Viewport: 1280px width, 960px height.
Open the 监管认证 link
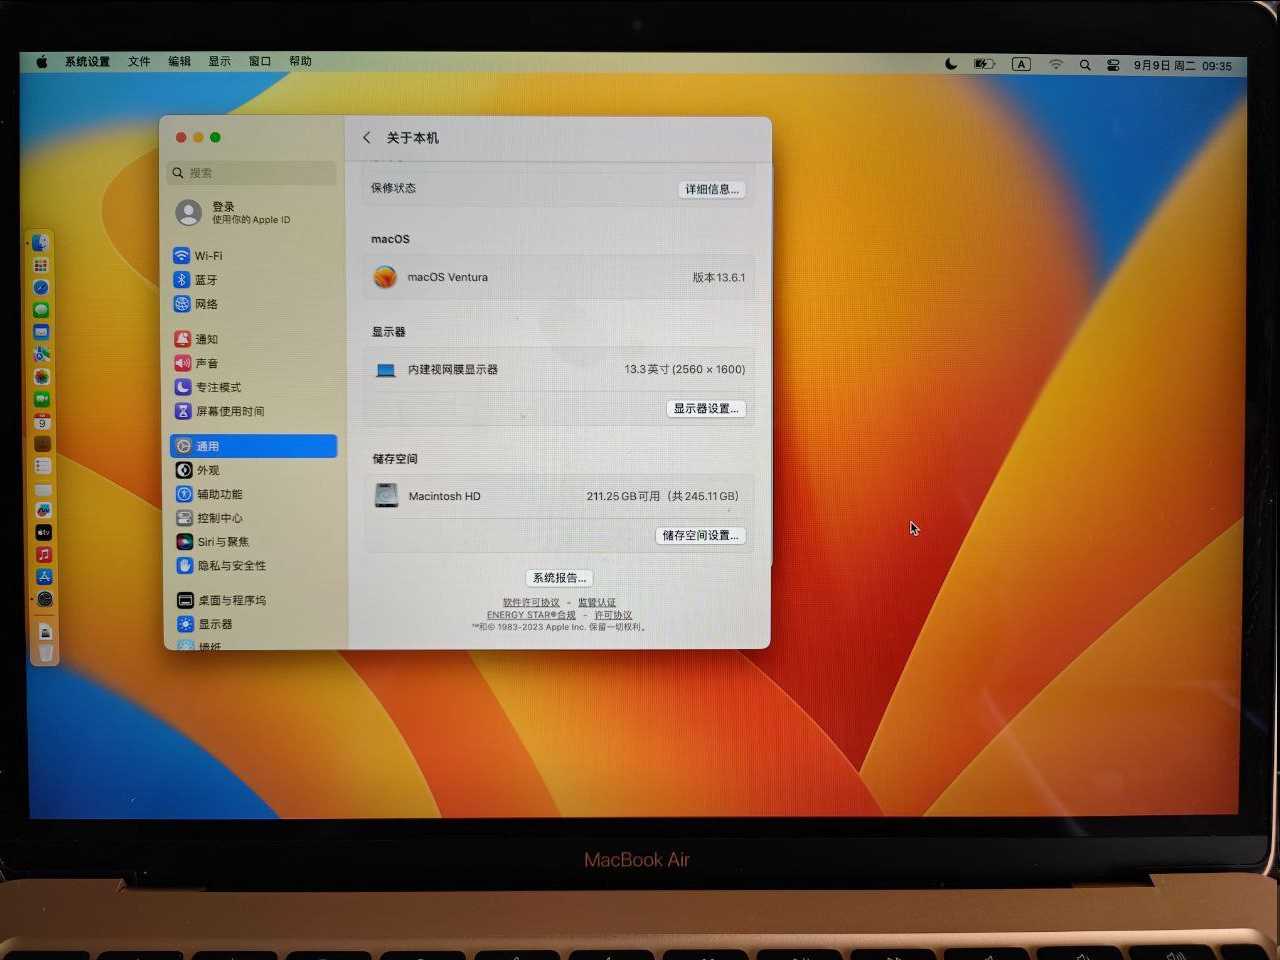point(596,603)
